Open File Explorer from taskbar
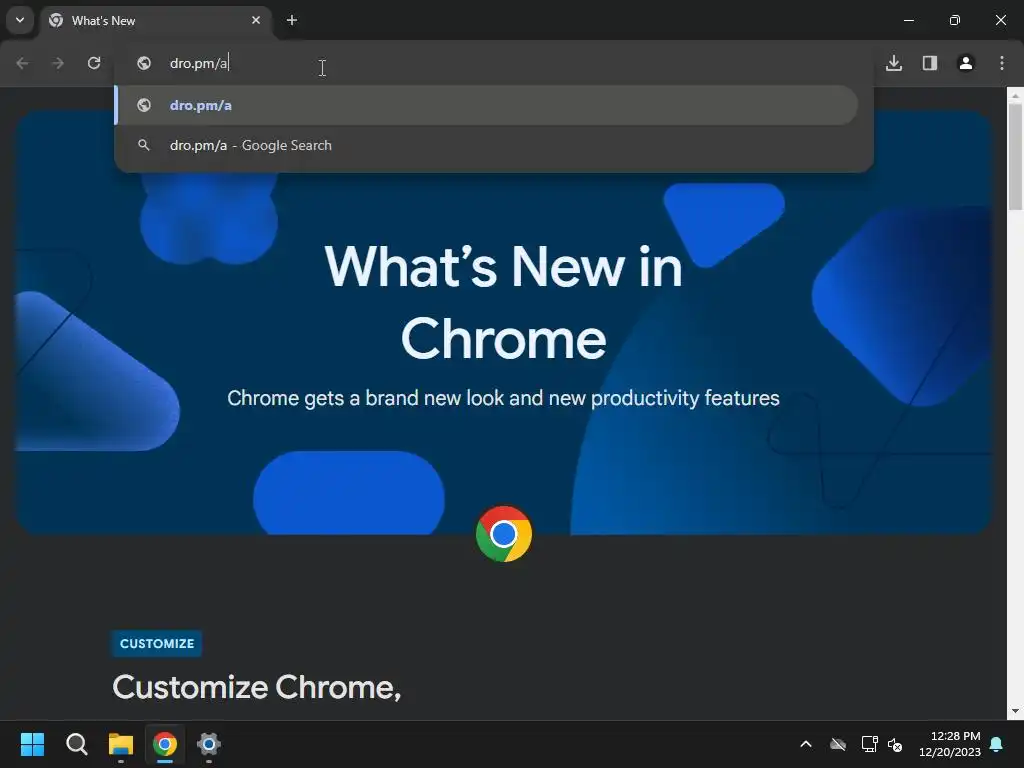This screenshot has width=1024, height=768. [x=121, y=744]
